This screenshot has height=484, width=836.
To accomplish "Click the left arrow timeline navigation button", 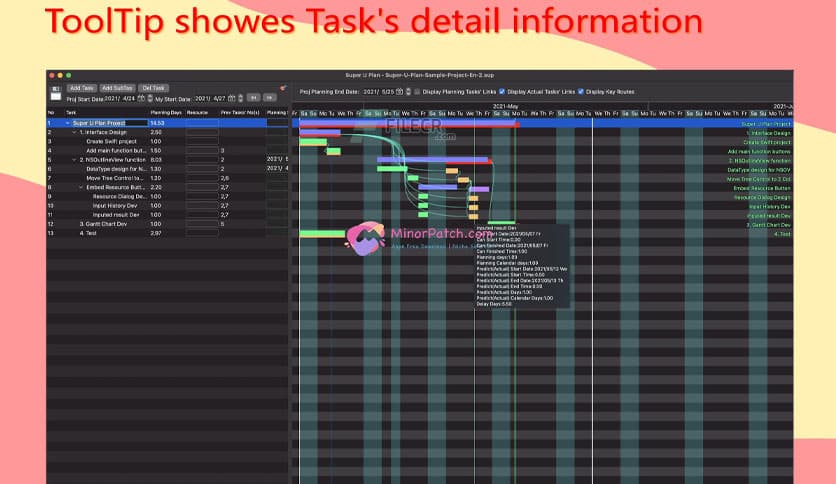I will click(254, 99).
